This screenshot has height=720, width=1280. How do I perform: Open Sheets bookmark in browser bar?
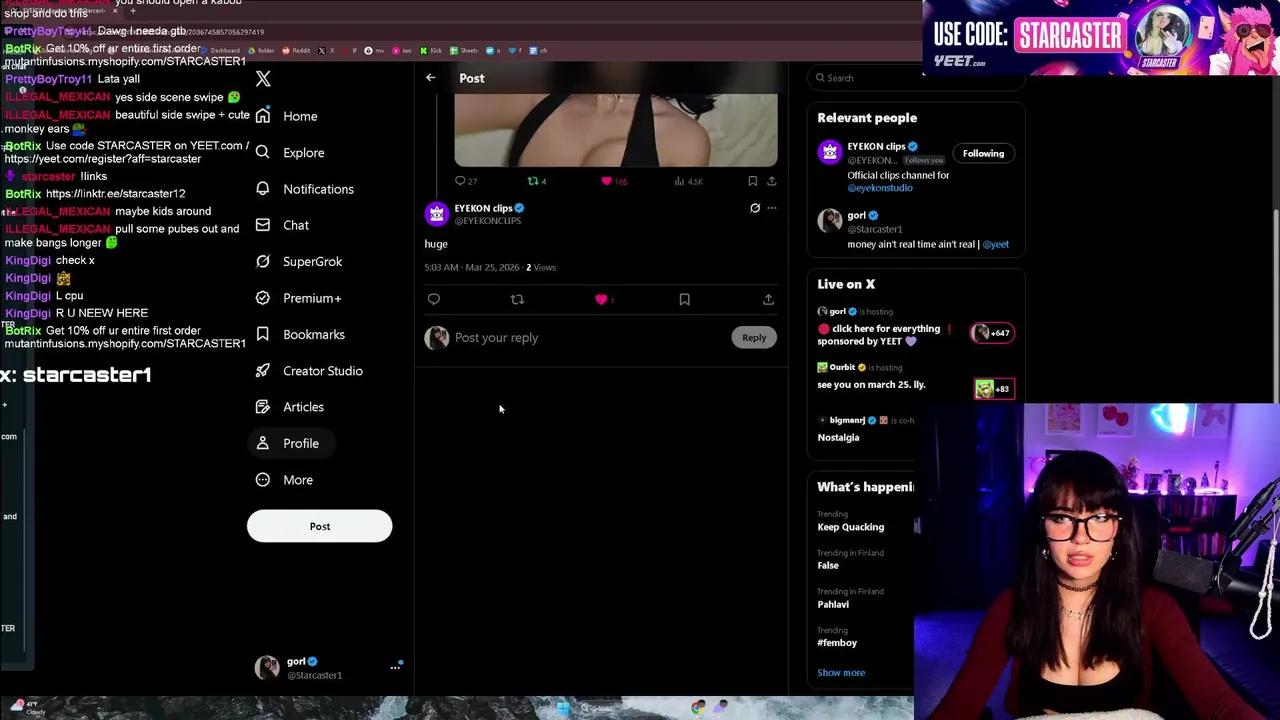465,50
